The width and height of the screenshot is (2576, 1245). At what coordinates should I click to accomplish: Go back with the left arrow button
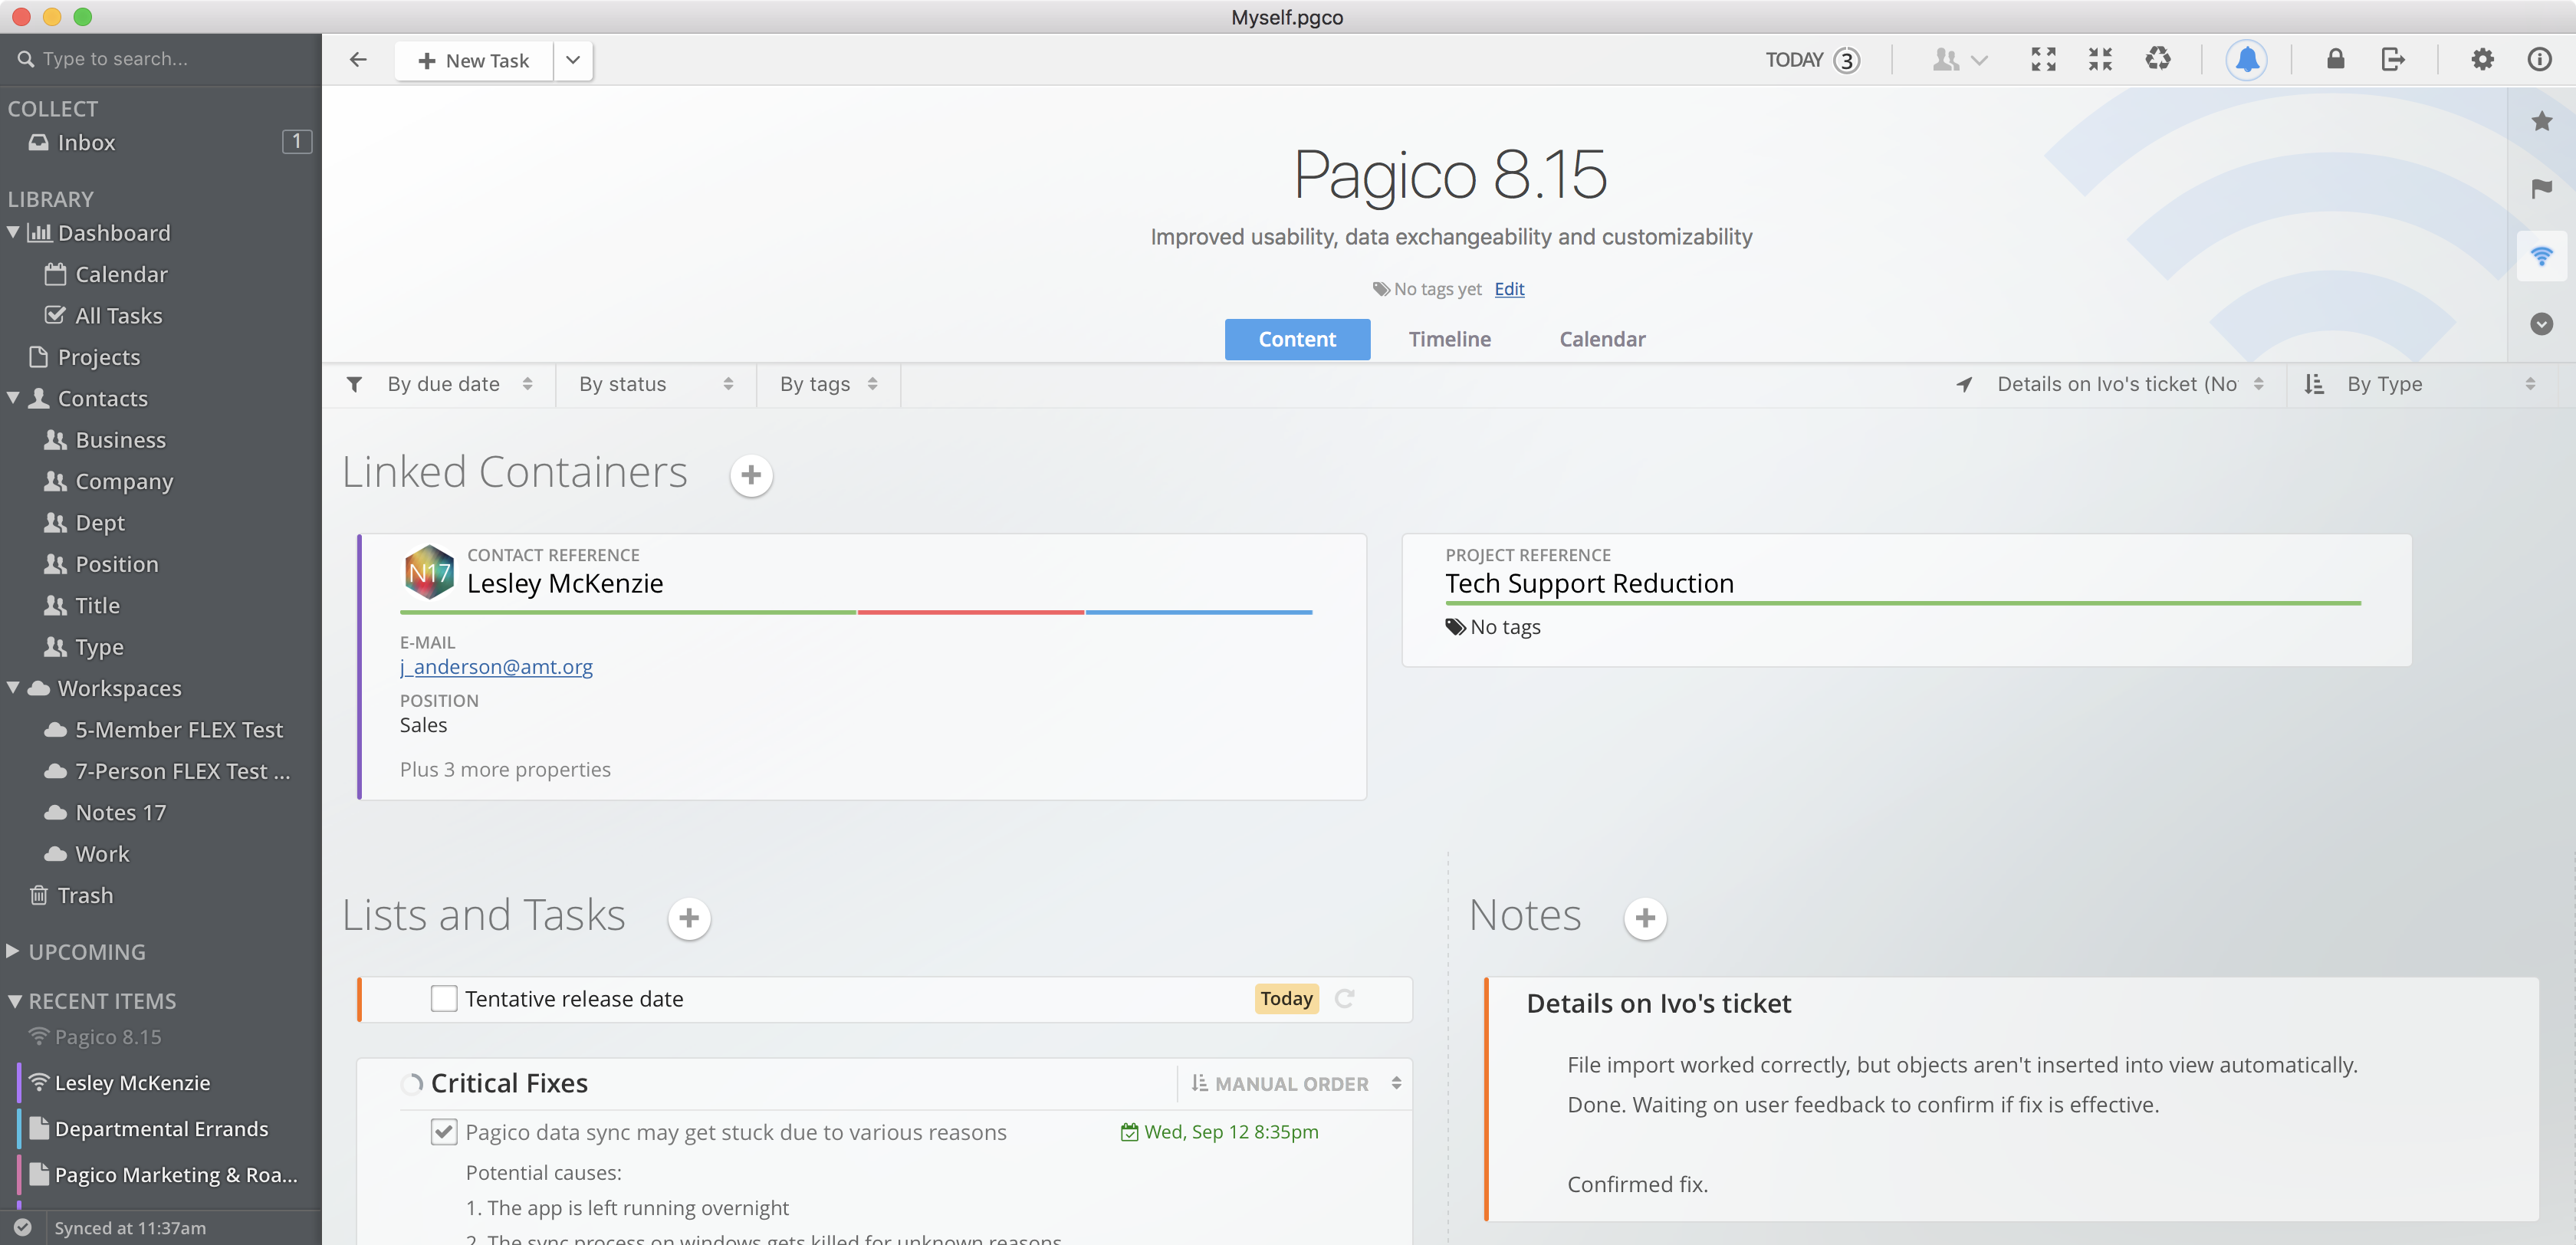point(358,60)
